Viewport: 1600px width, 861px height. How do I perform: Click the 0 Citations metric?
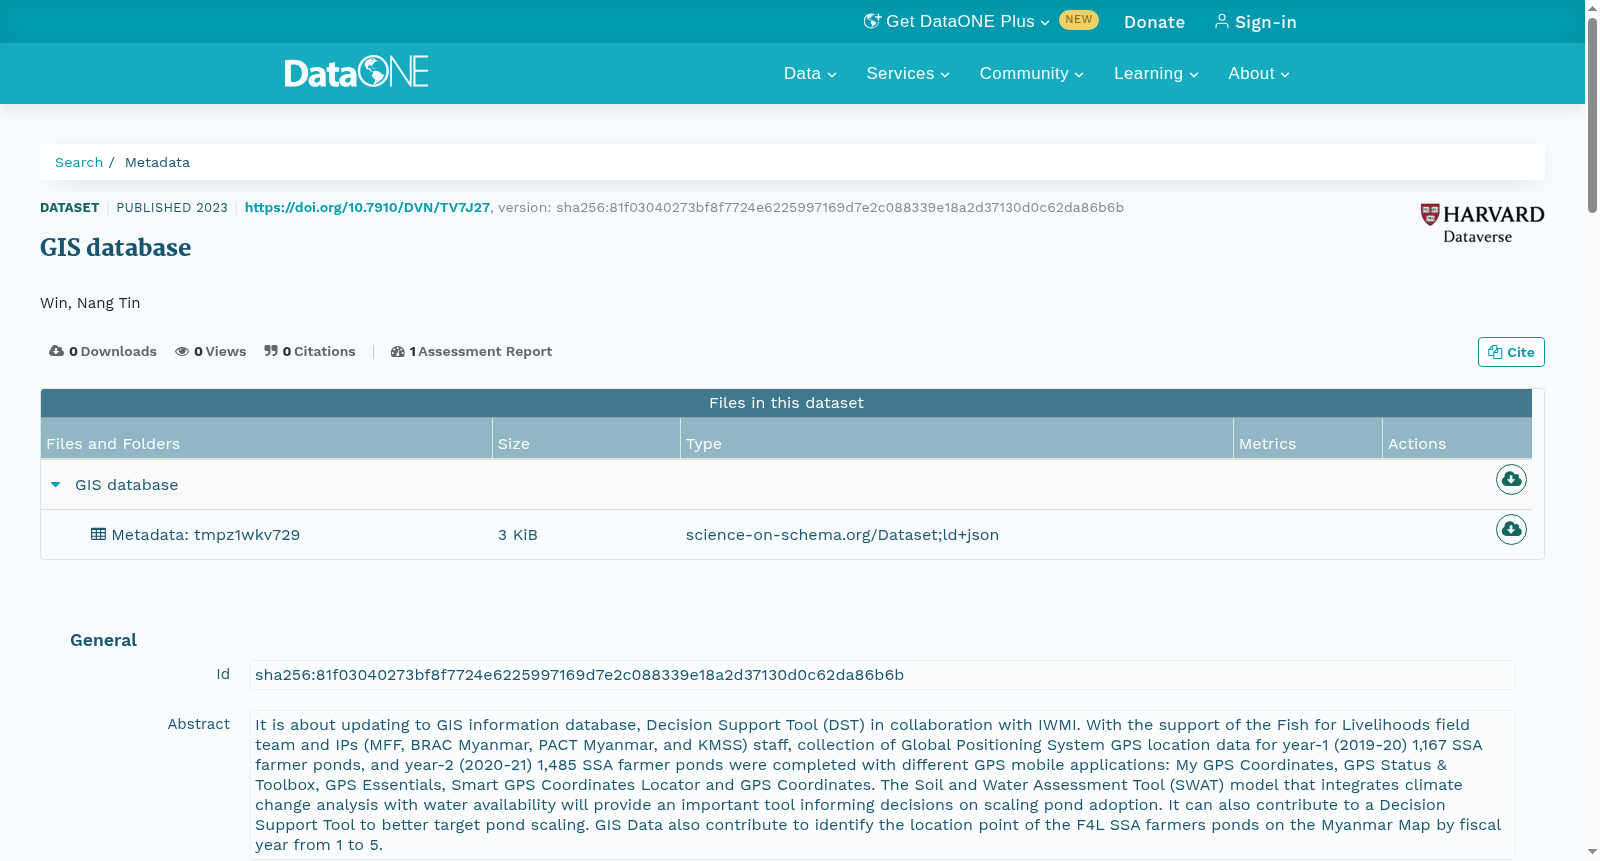click(310, 351)
